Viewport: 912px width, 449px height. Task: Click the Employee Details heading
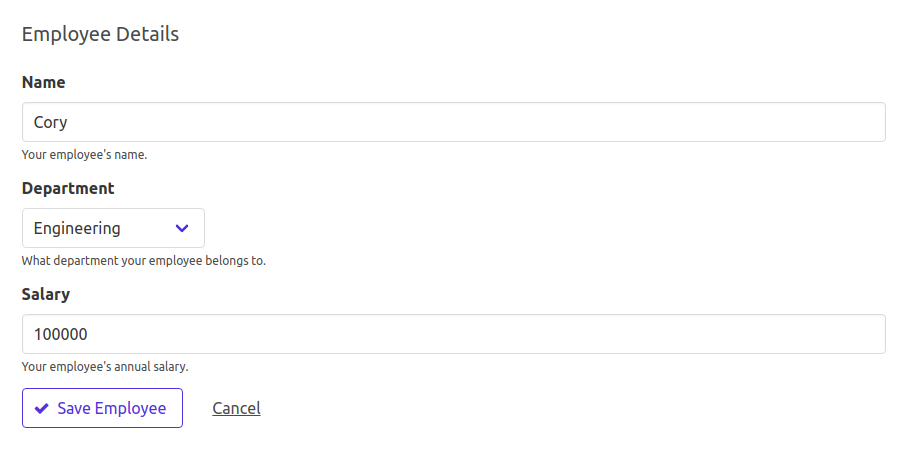point(100,34)
